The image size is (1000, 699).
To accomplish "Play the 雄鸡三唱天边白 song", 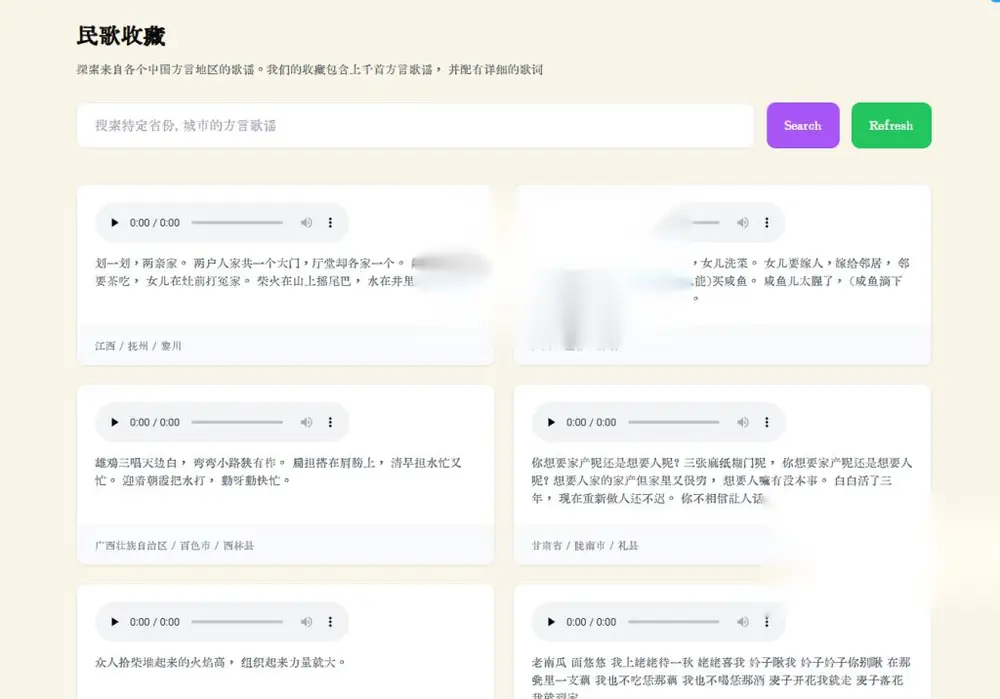I will pyautogui.click(x=115, y=422).
